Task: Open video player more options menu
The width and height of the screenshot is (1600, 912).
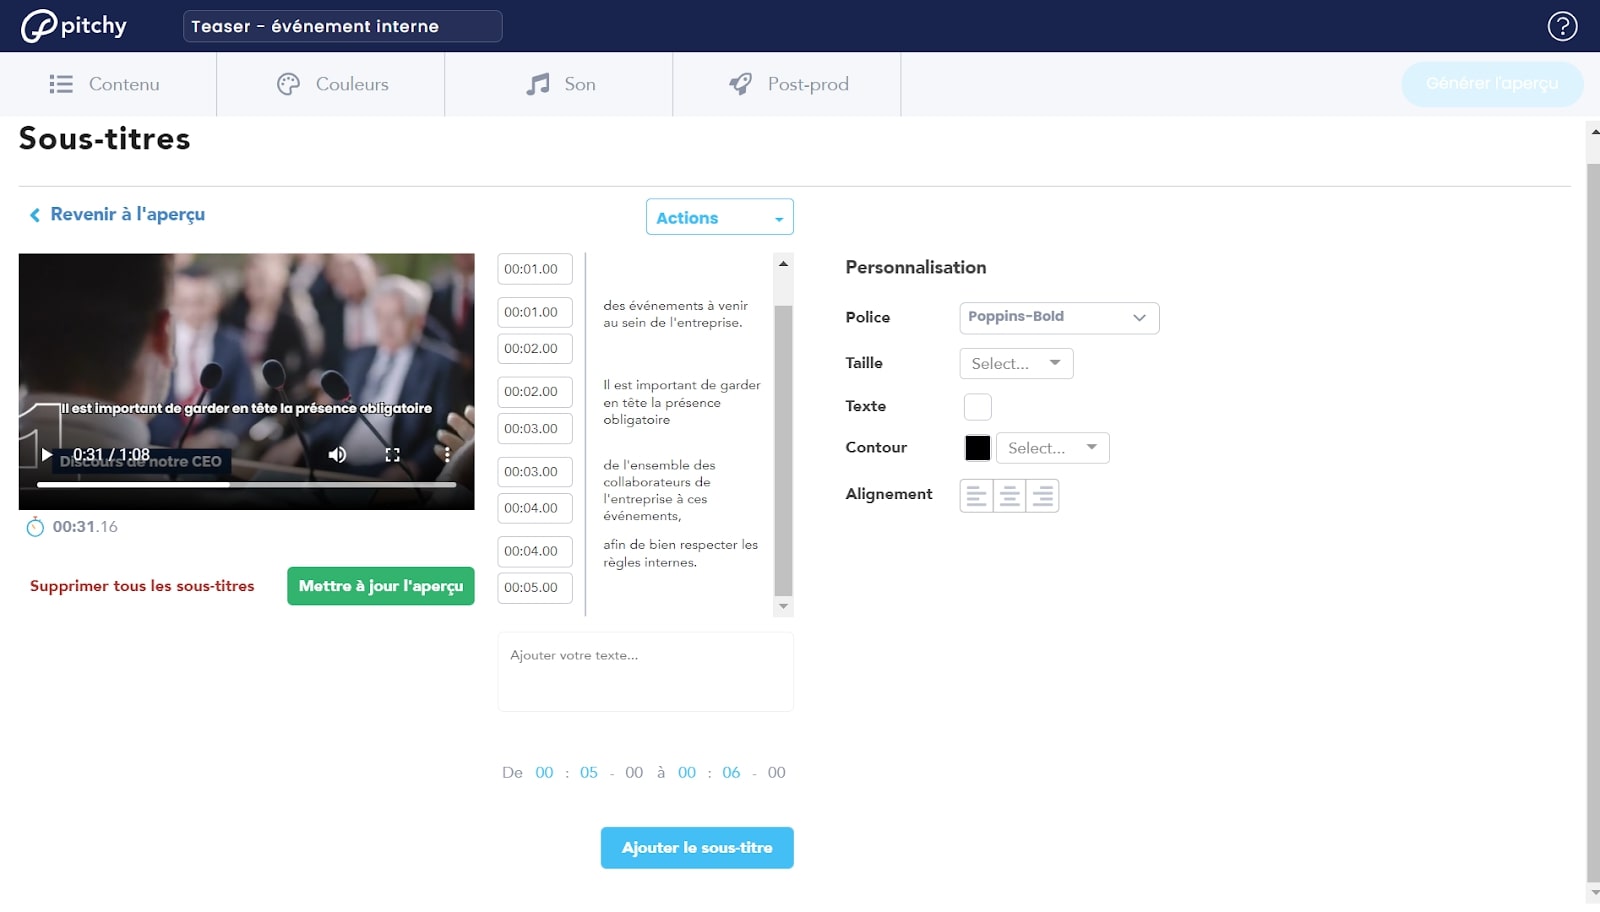Action: pyautogui.click(x=447, y=455)
